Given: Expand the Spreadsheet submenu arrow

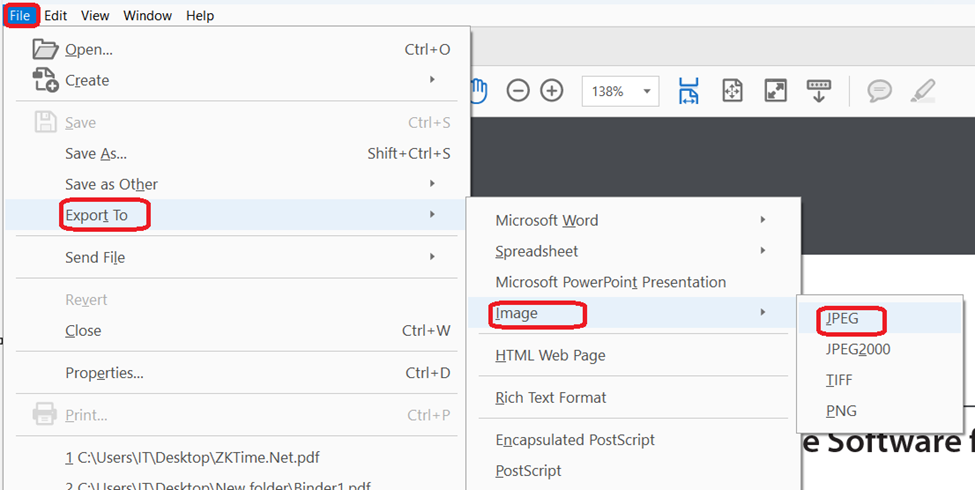Looking at the screenshot, I should (763, 251).
